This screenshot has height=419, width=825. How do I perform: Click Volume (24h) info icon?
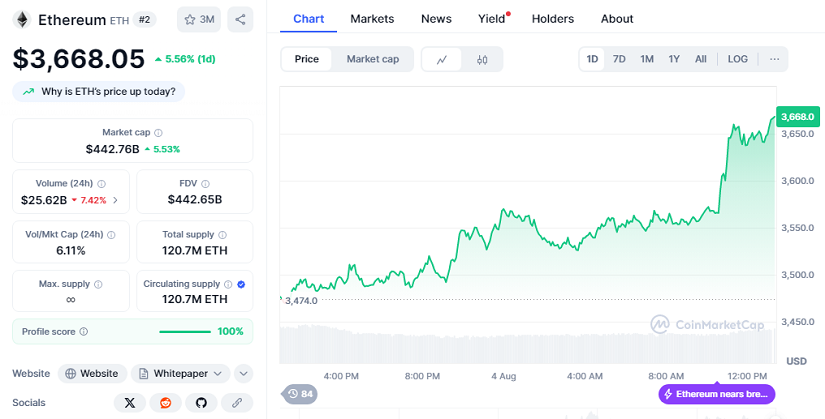102,184
